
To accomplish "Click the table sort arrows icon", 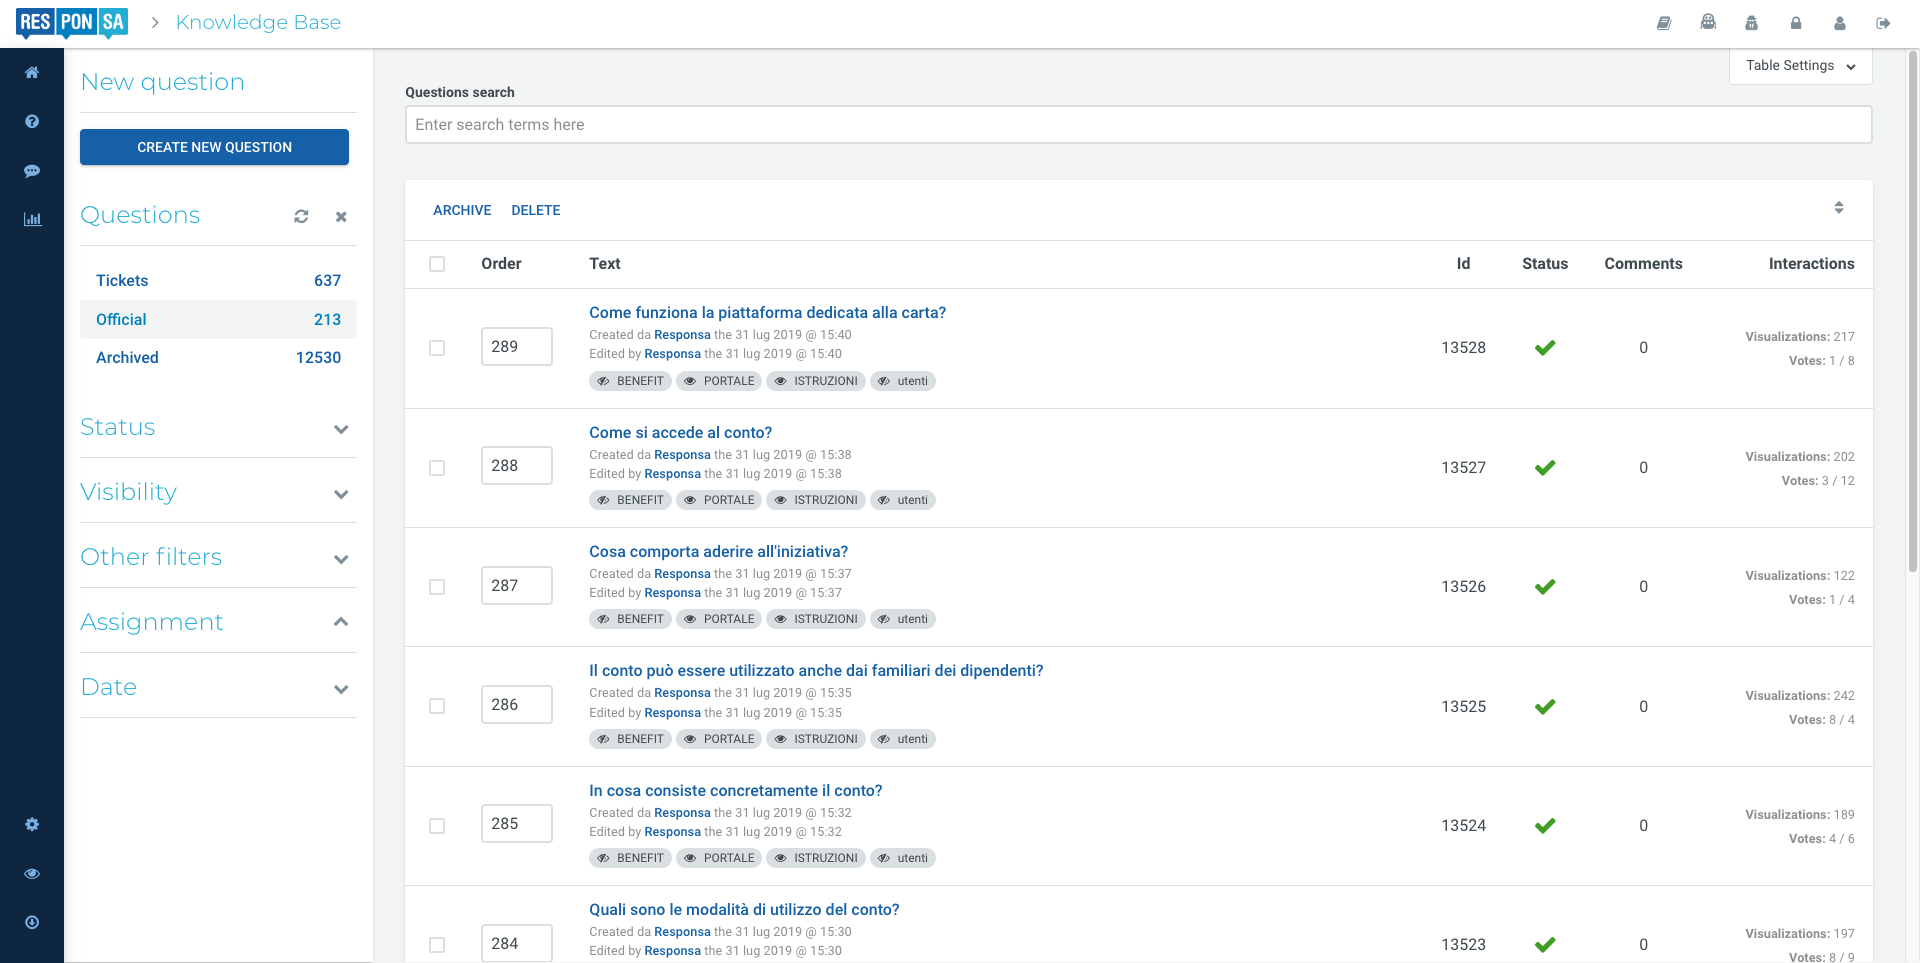I will 1839,208.
